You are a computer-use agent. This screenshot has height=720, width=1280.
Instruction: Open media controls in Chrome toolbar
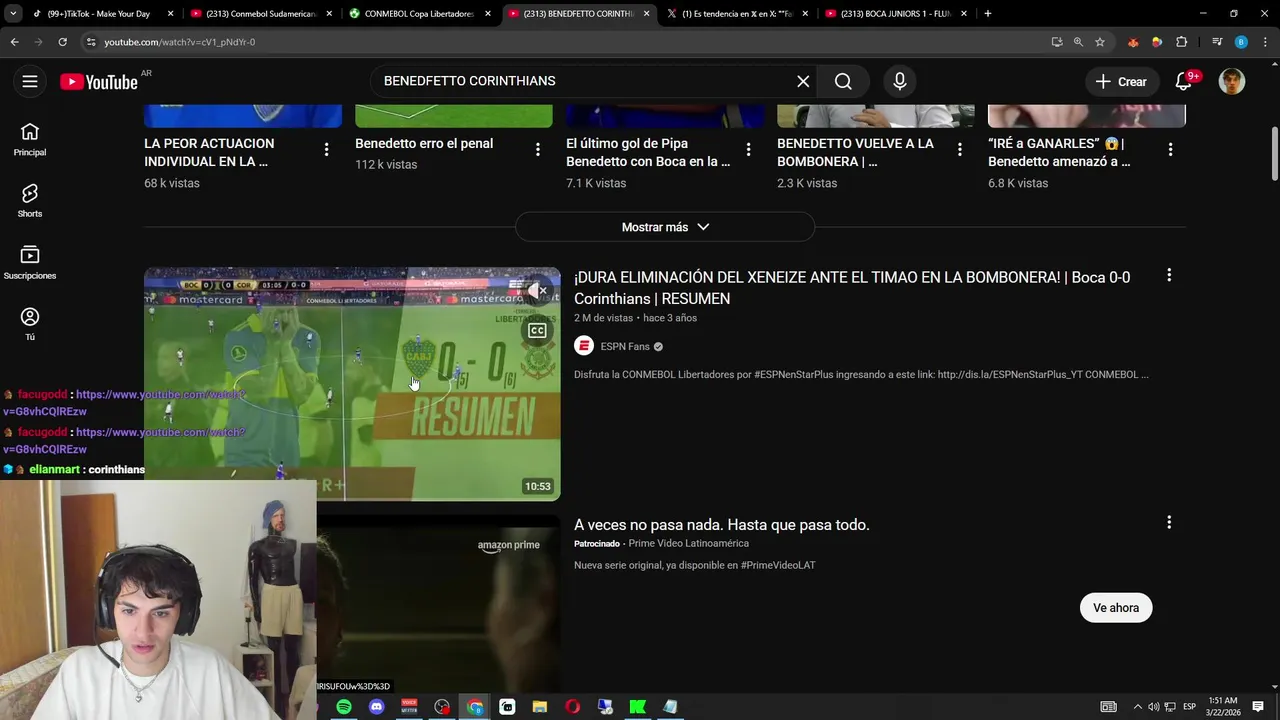pos(1217,42)
